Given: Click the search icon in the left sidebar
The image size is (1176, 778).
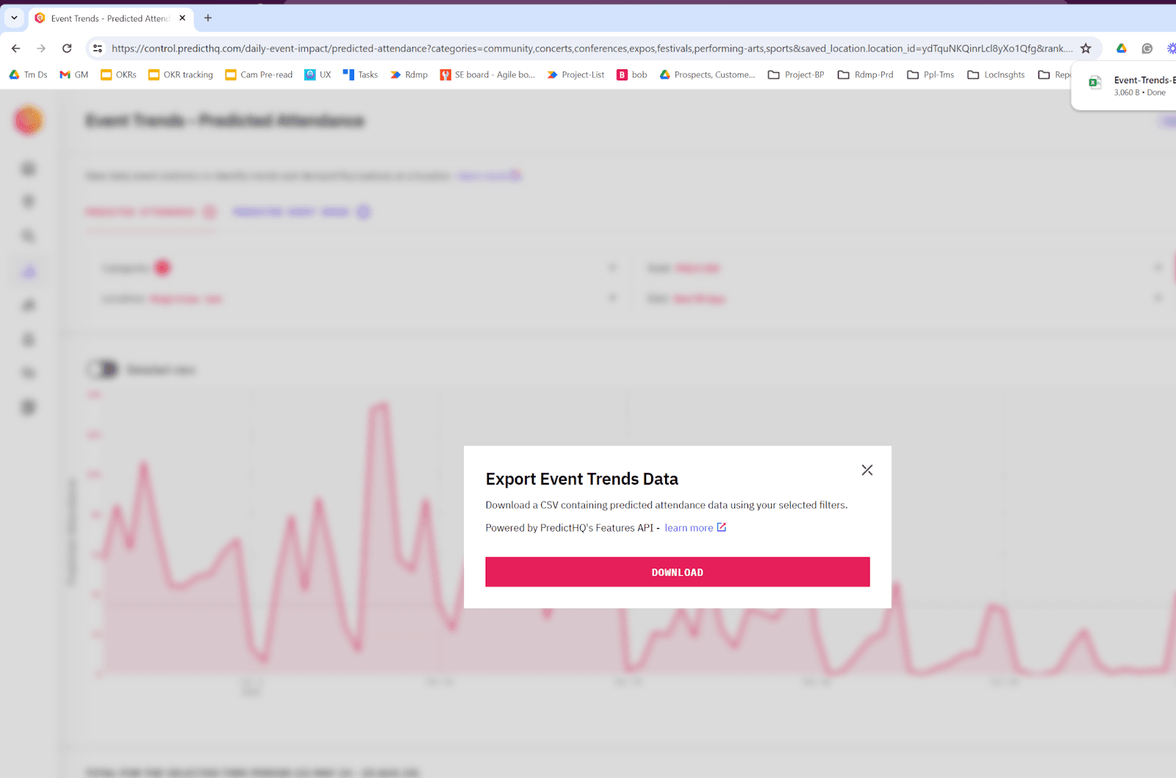Looking at the screenshot, I should coord(28,235).
